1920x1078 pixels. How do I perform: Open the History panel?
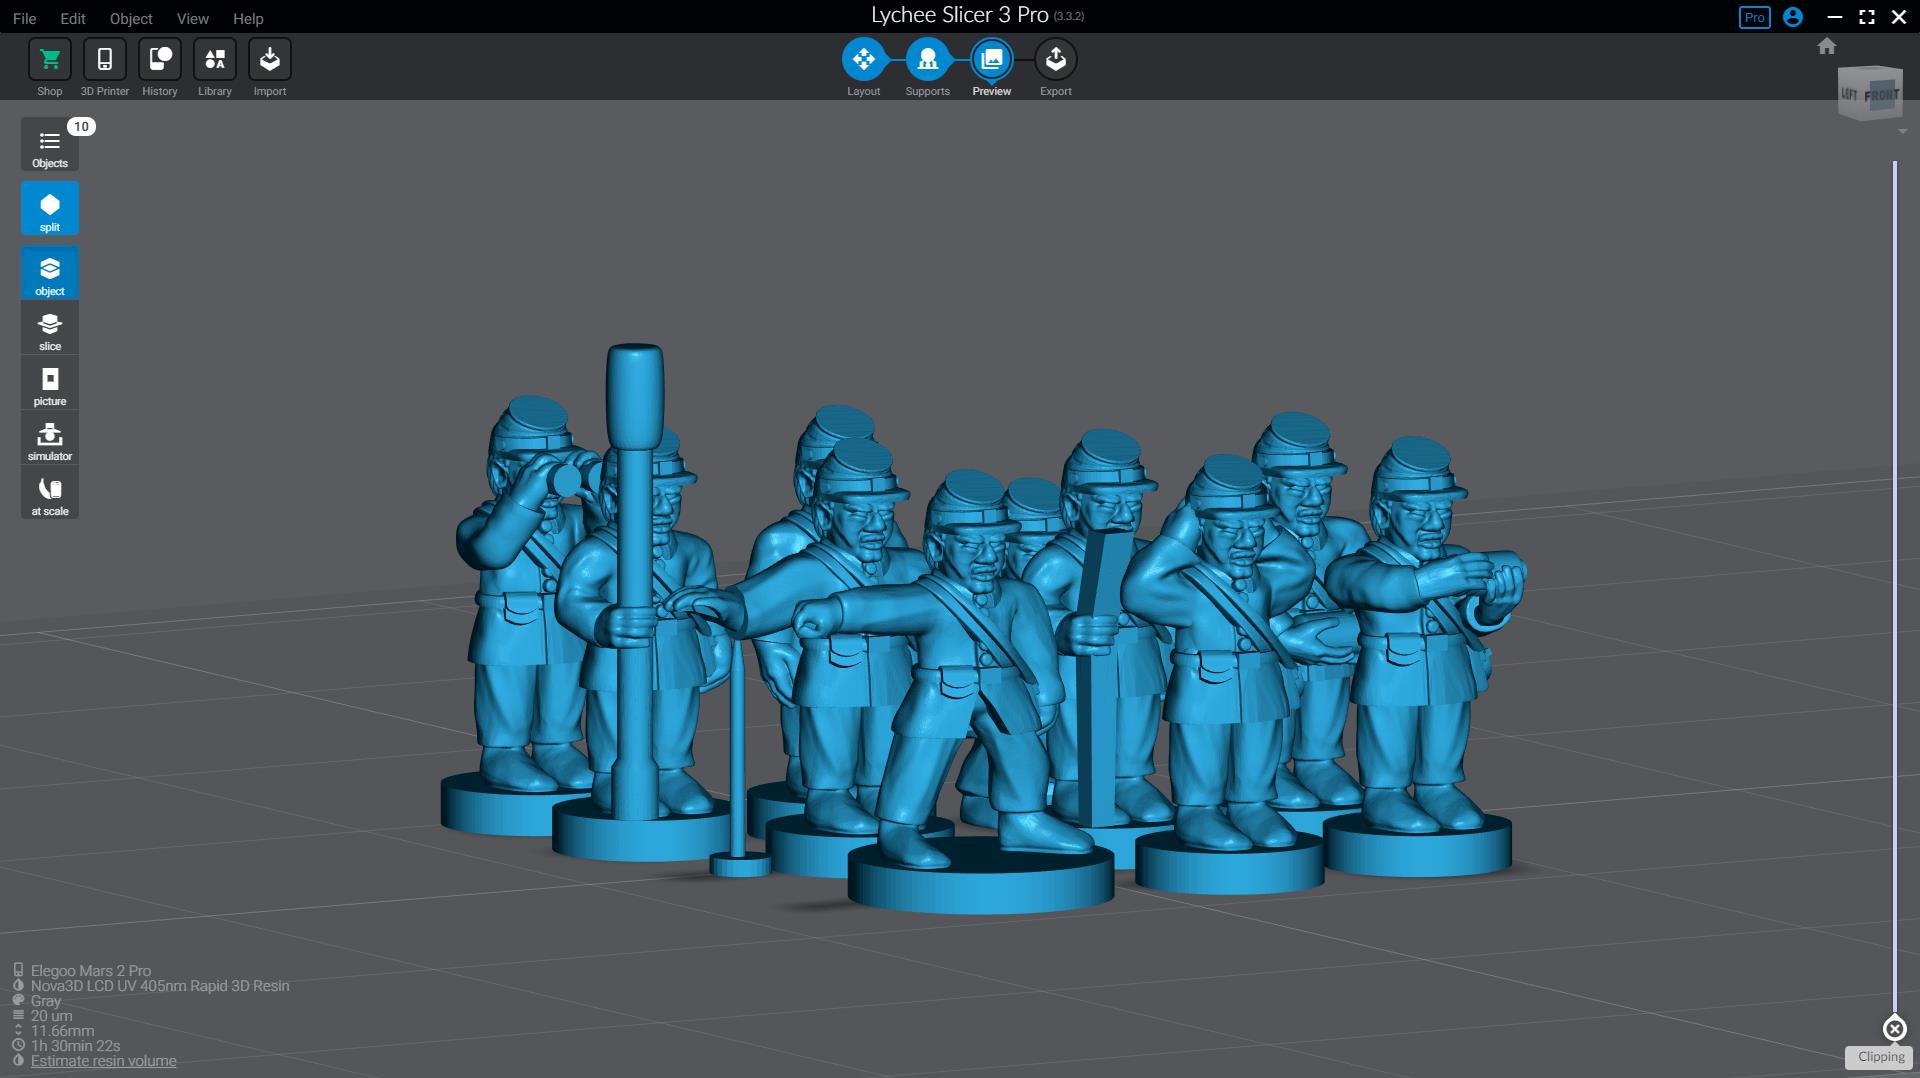(x=159, y=60)
